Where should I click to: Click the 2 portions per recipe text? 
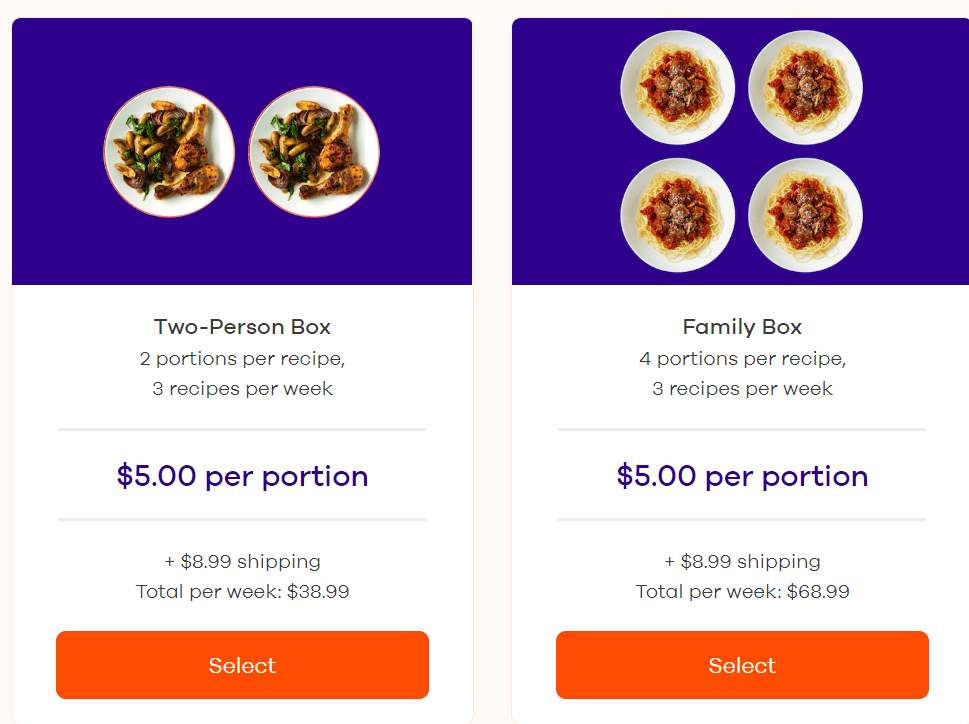pyautogui.click(x=241, y=358)
